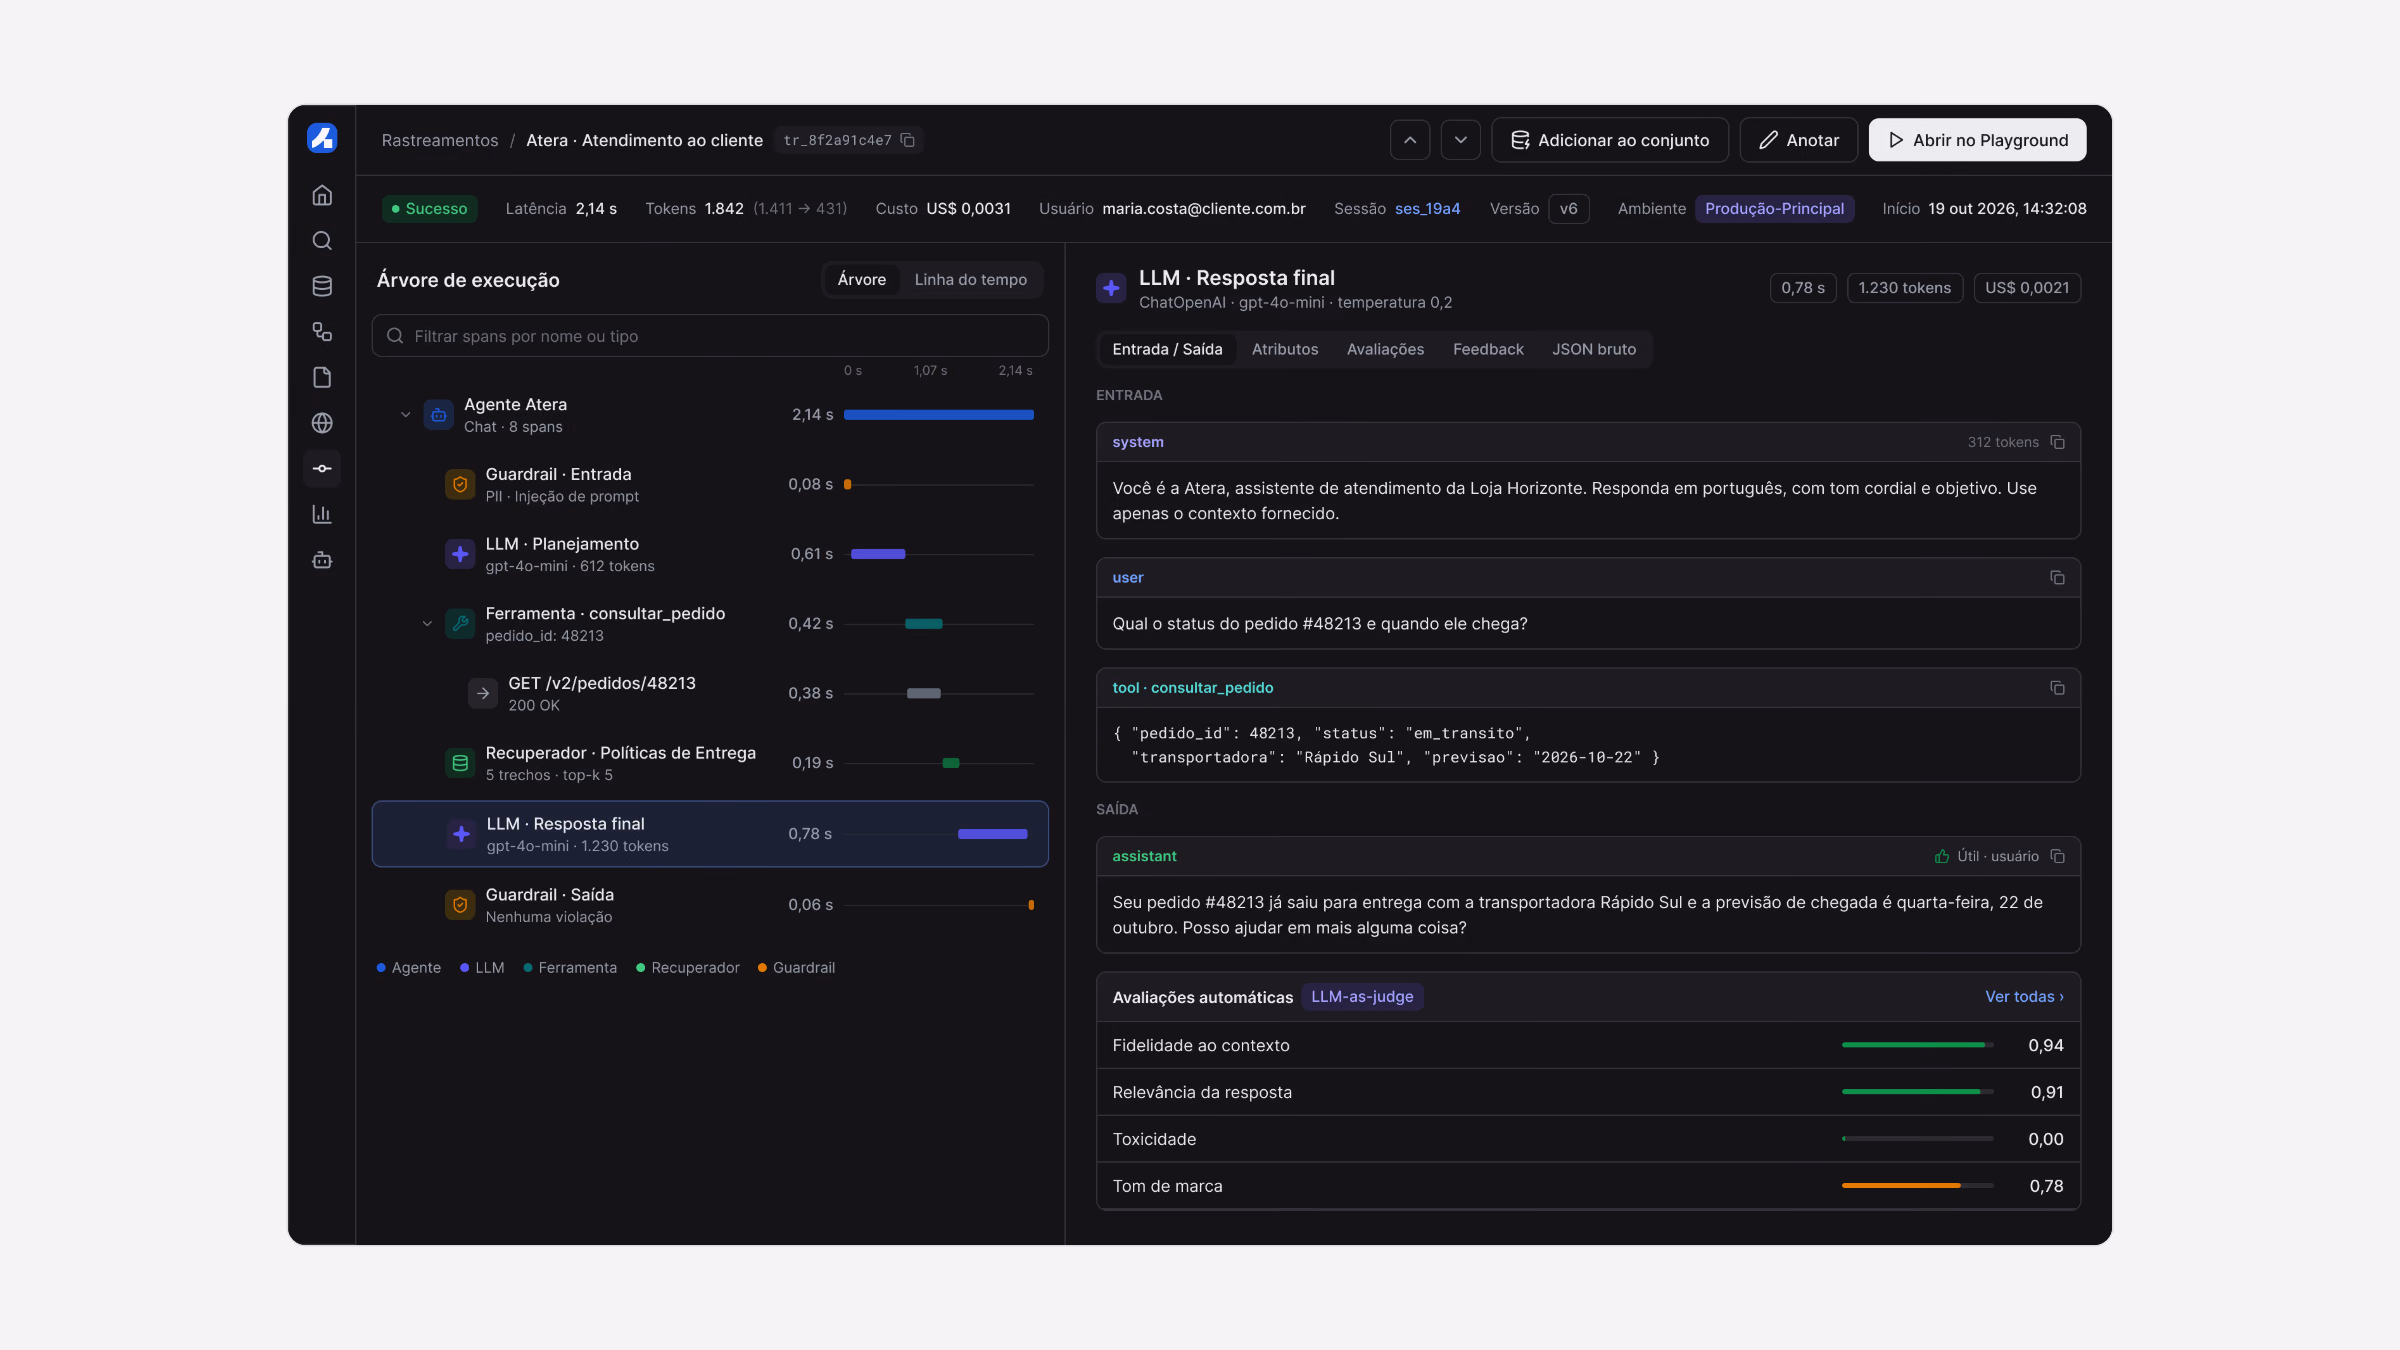Viewport: 2400px width, 1350px height.
Task: Go to the previous trace arrow
Action: click(1410, 140)
